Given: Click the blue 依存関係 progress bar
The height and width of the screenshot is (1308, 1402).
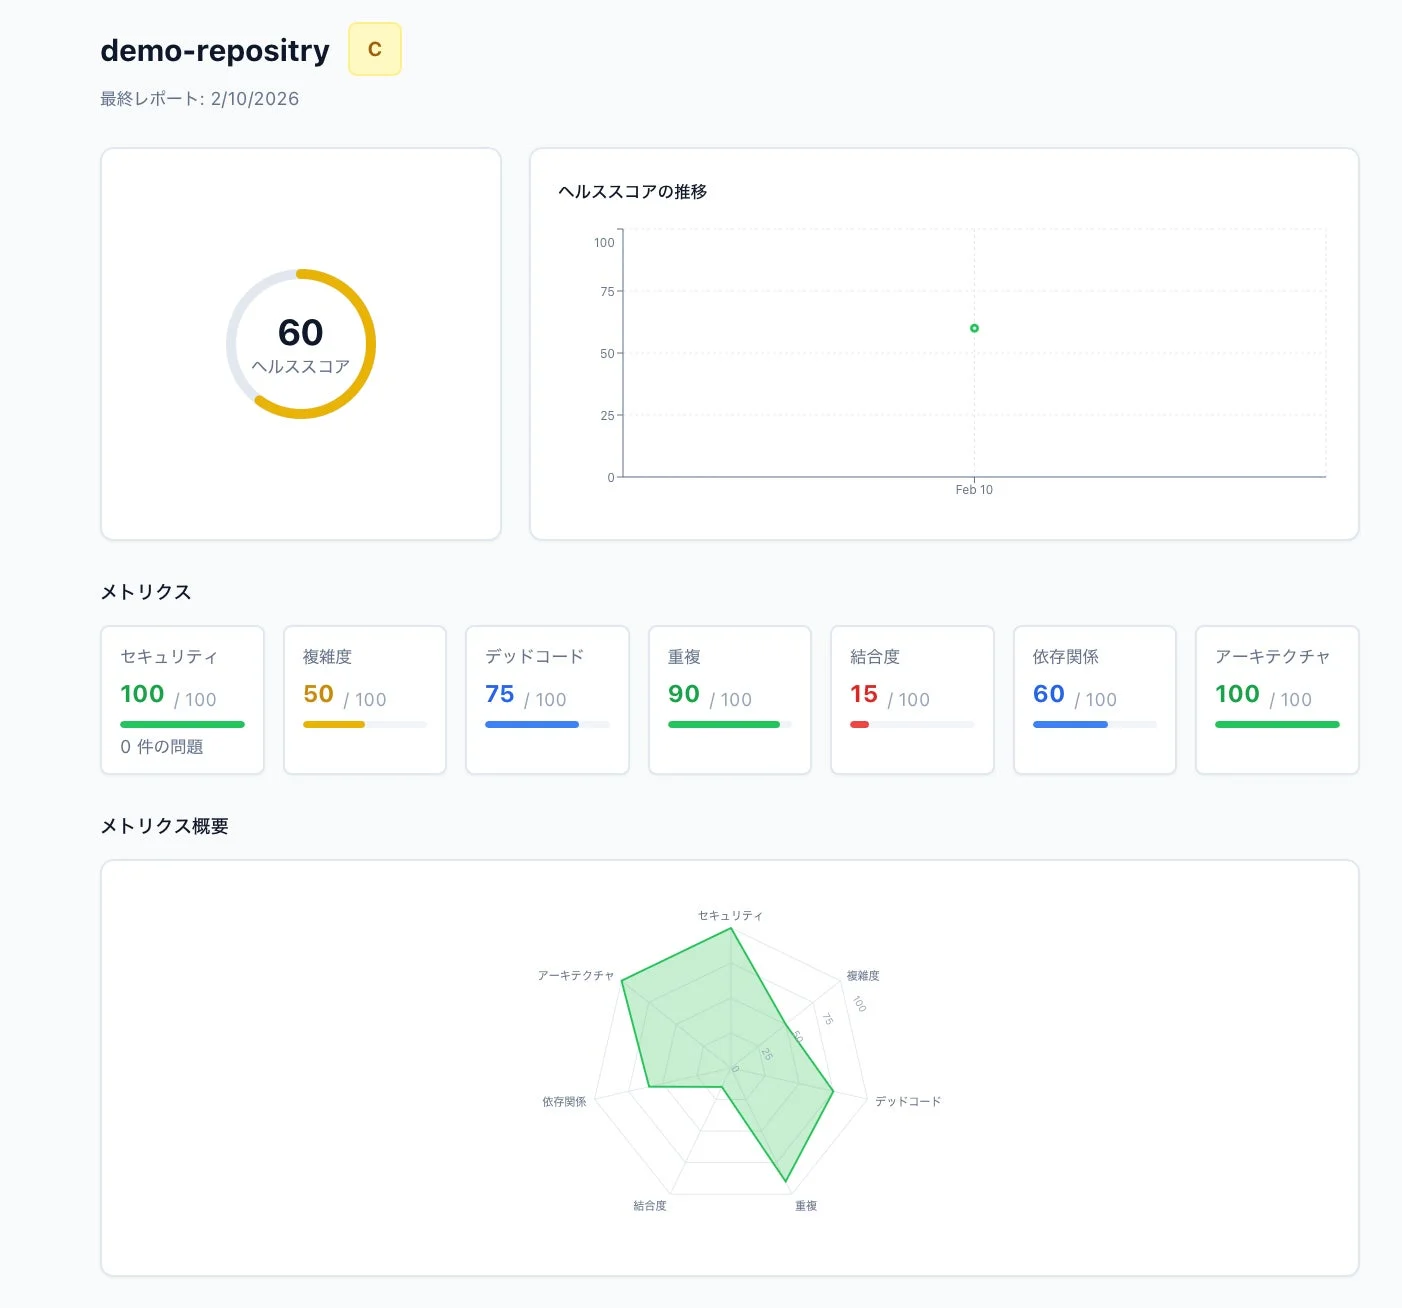Looking at the screenshot, I should pyautogui.click(x=1070, y=724).
